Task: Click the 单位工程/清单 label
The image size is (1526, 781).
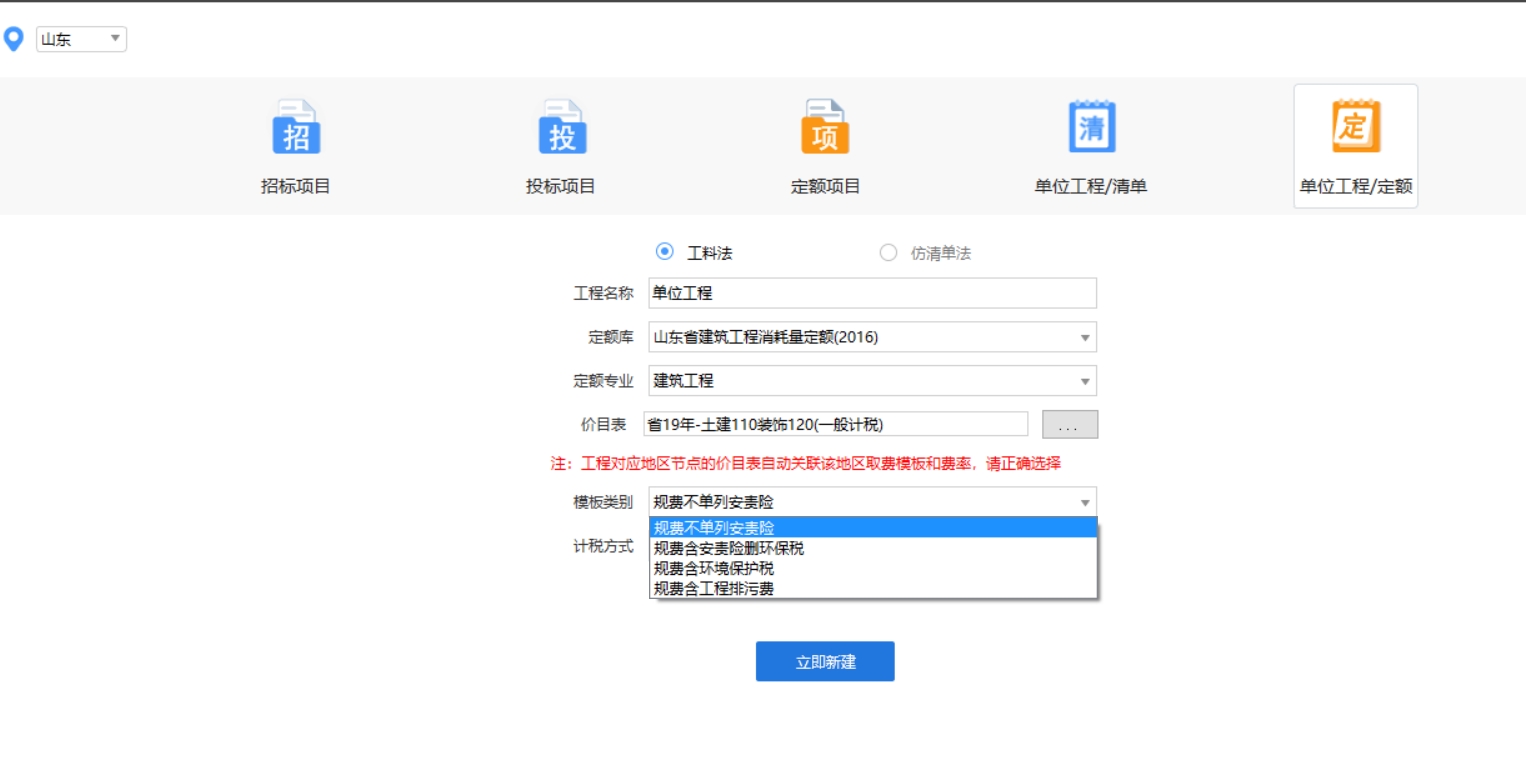Action: (1091, 186)
